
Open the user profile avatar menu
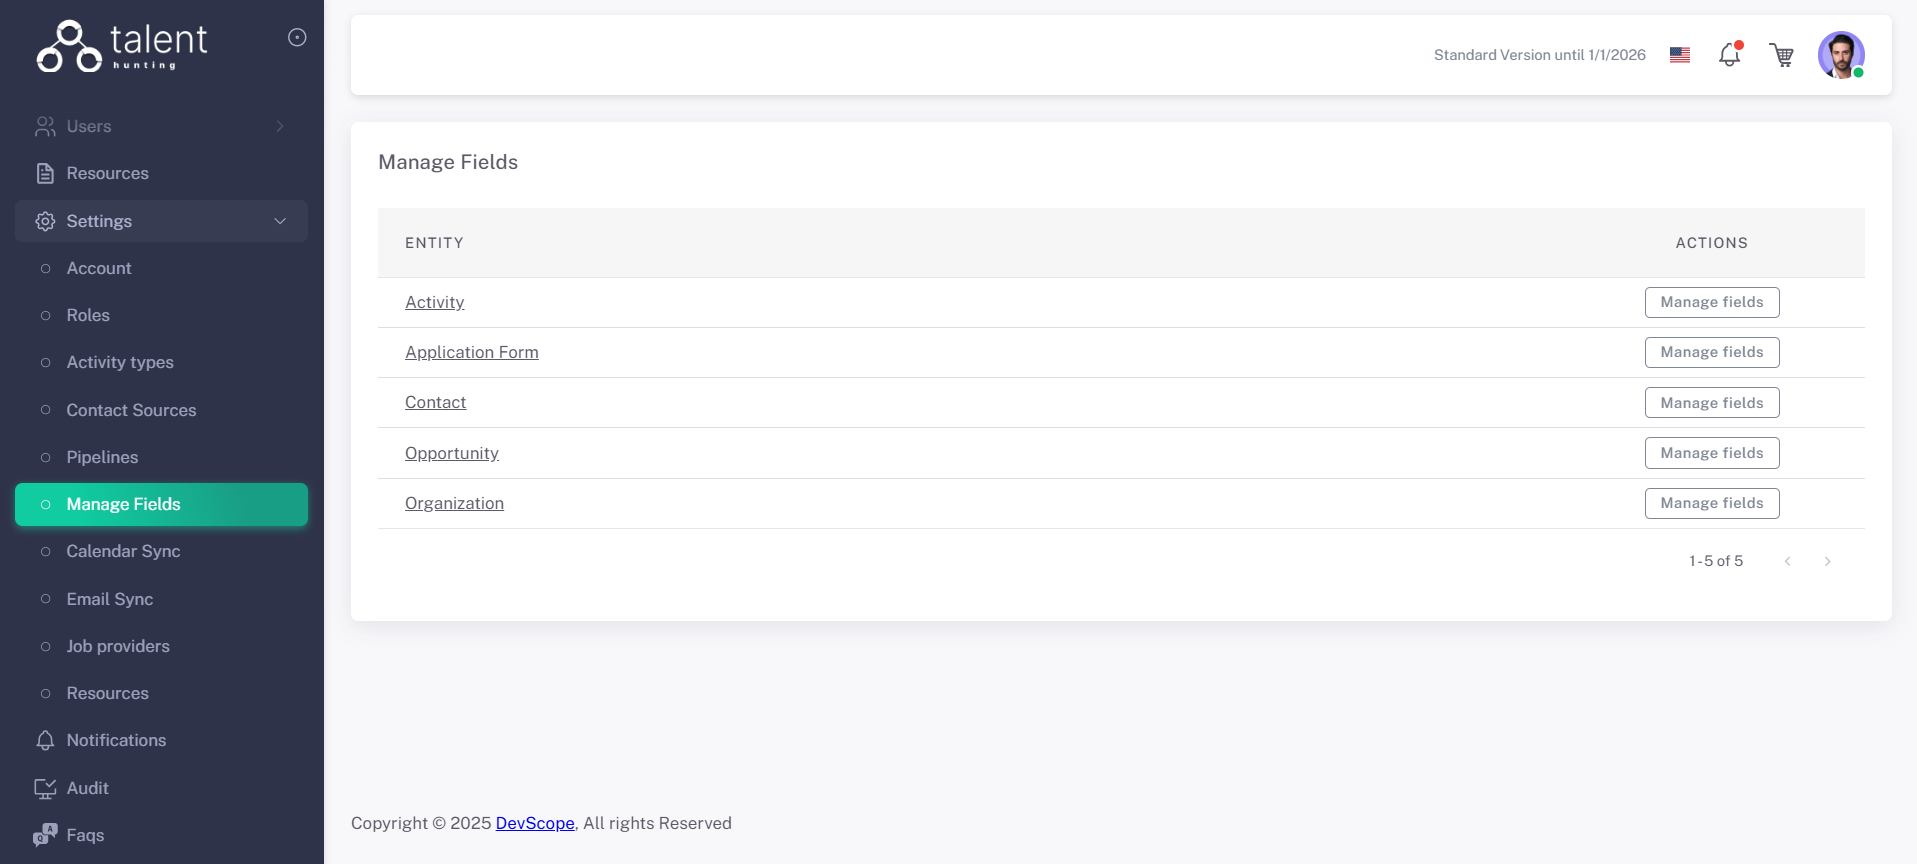pyautogui.click(x=1840, y=55)
